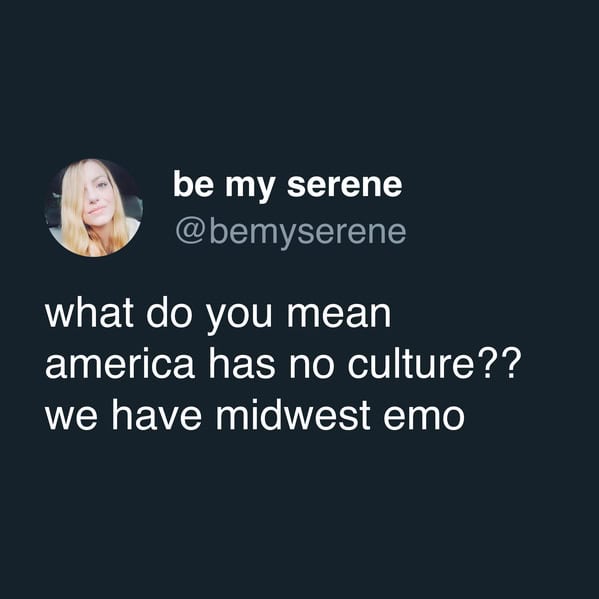This screenshot has width=599, height=599.
Task: Click the word 'america' in the tweet
Action: click(120, 363)
